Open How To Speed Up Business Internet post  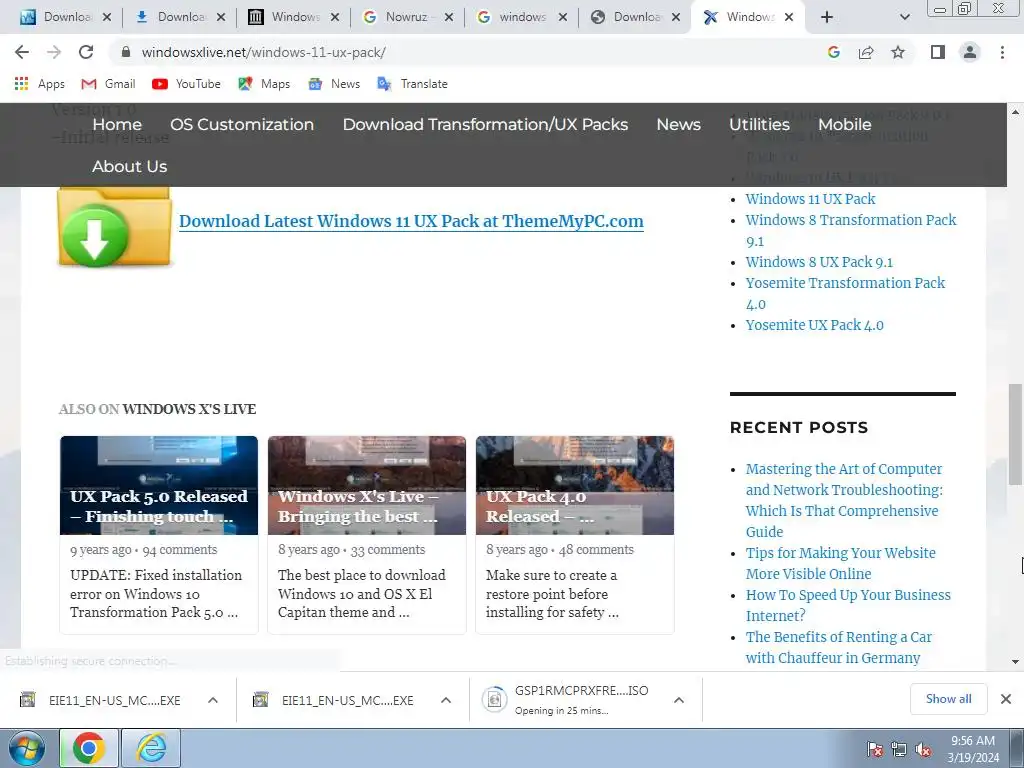click(x=848, y=605)
